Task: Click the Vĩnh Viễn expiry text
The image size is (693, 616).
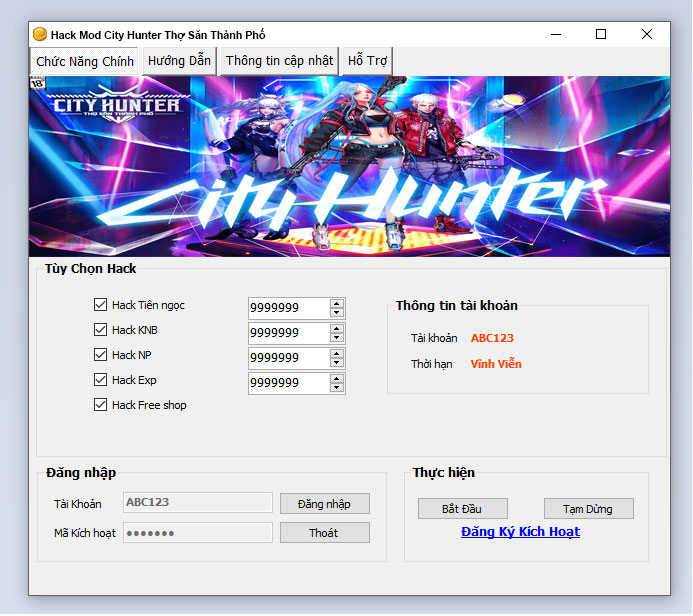Action: pyautogui.click(x=496, y=364)
